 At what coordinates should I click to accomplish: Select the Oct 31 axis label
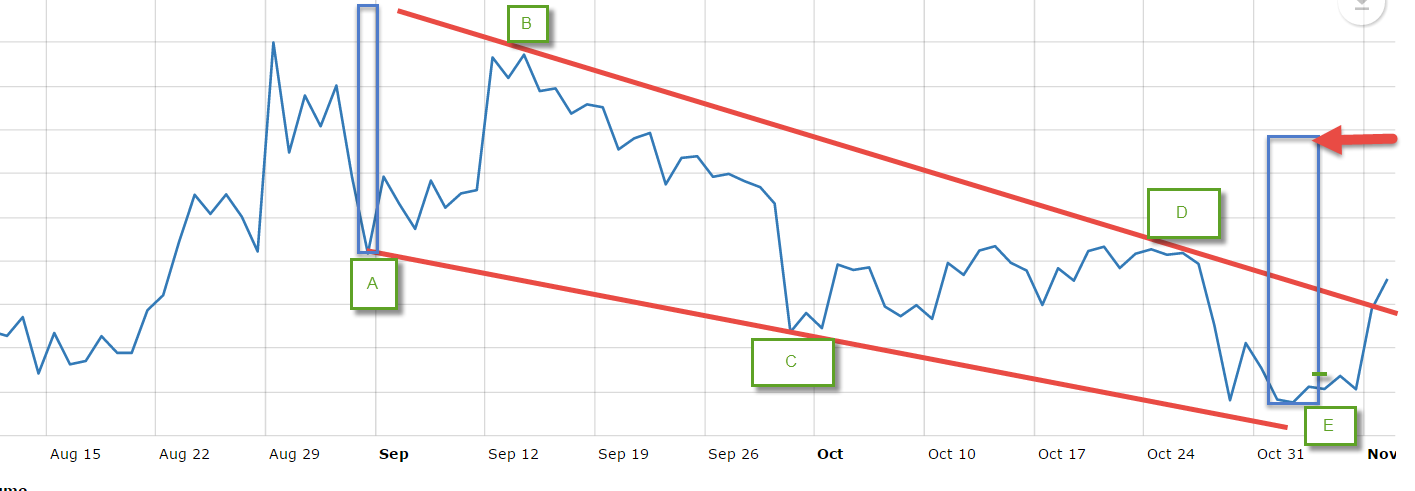pos(1281,454)
